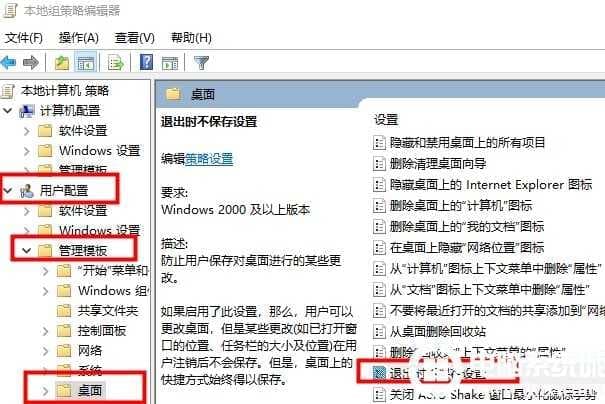Image resolution: width=605 pixels, height=404 pixels.
Task: Toggle the Show/Hide console tree icon
Action: click(x=86, y=63)
